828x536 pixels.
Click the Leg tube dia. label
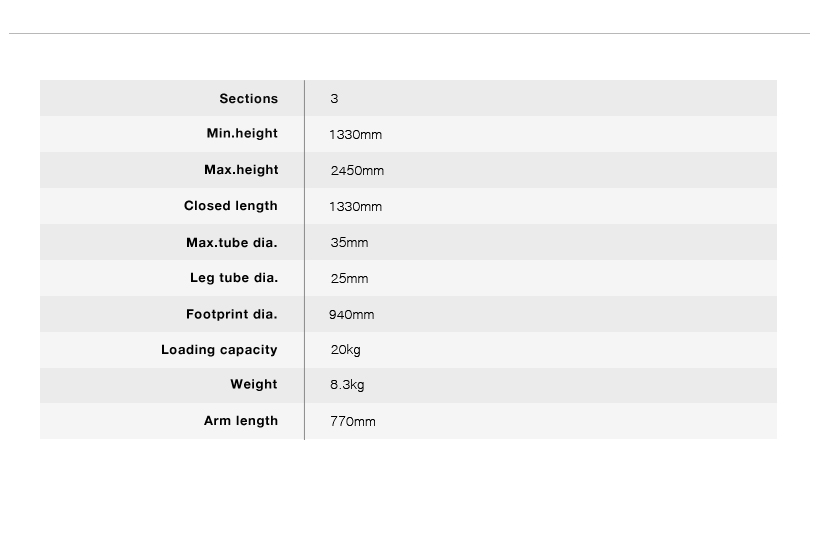[x=234, y=278]
